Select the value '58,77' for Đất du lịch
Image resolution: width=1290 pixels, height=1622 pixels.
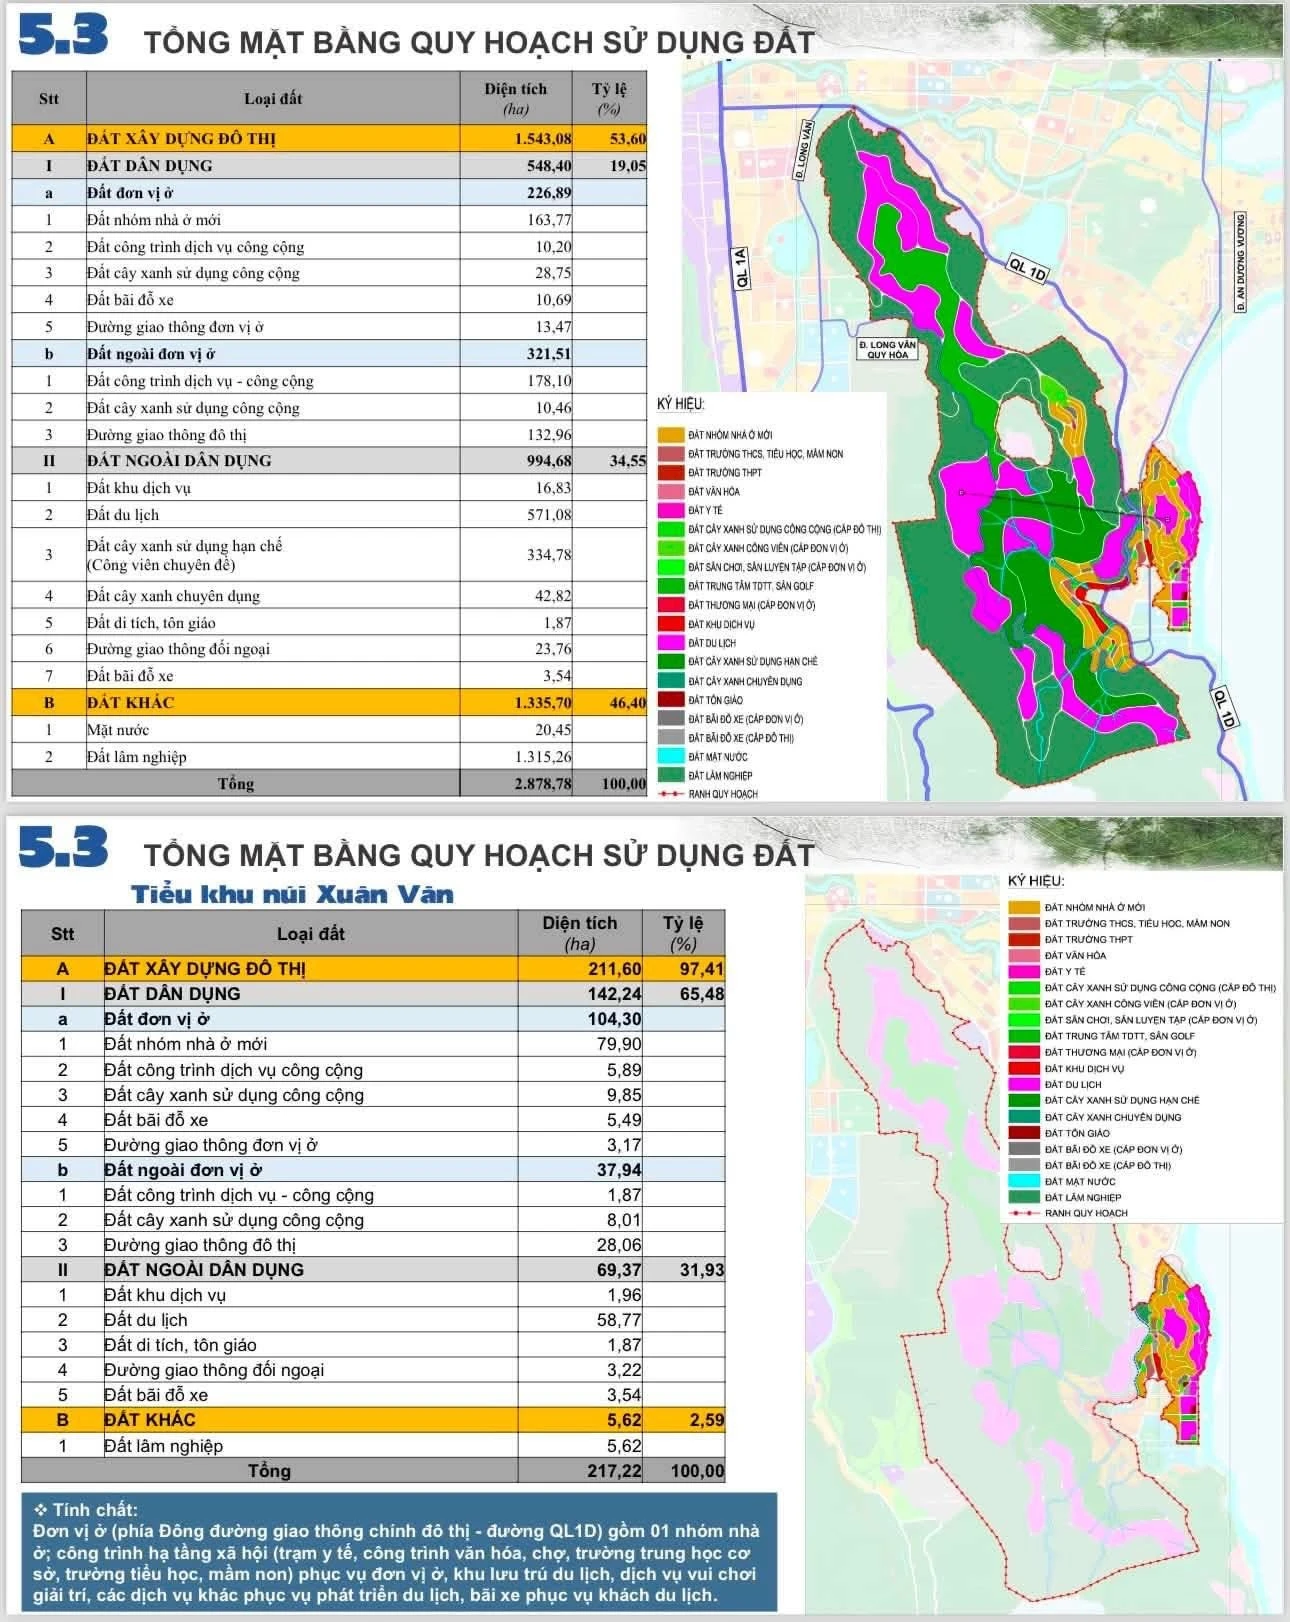[620, 1320]
